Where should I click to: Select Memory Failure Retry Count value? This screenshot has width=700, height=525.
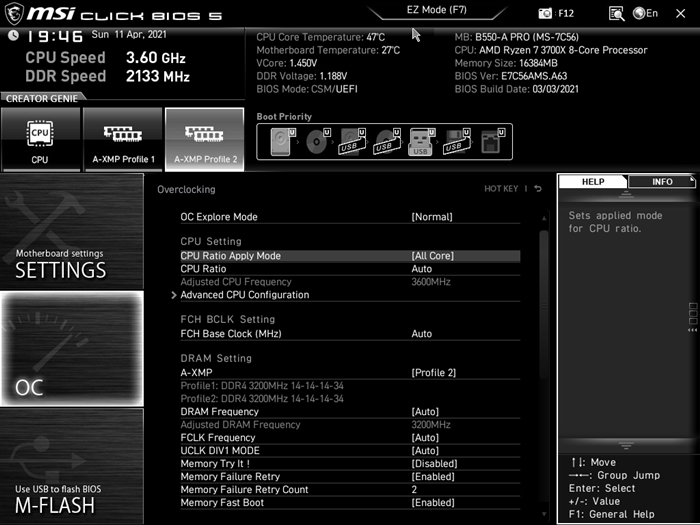click(x=350, y=489)
